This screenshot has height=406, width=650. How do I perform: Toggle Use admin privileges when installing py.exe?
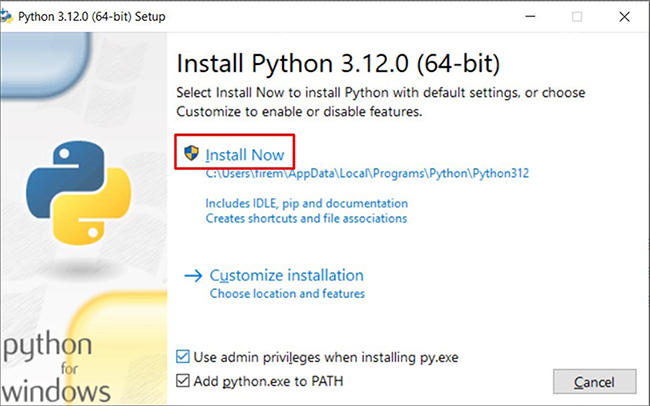pyautogui.click(x=183, y=357)
